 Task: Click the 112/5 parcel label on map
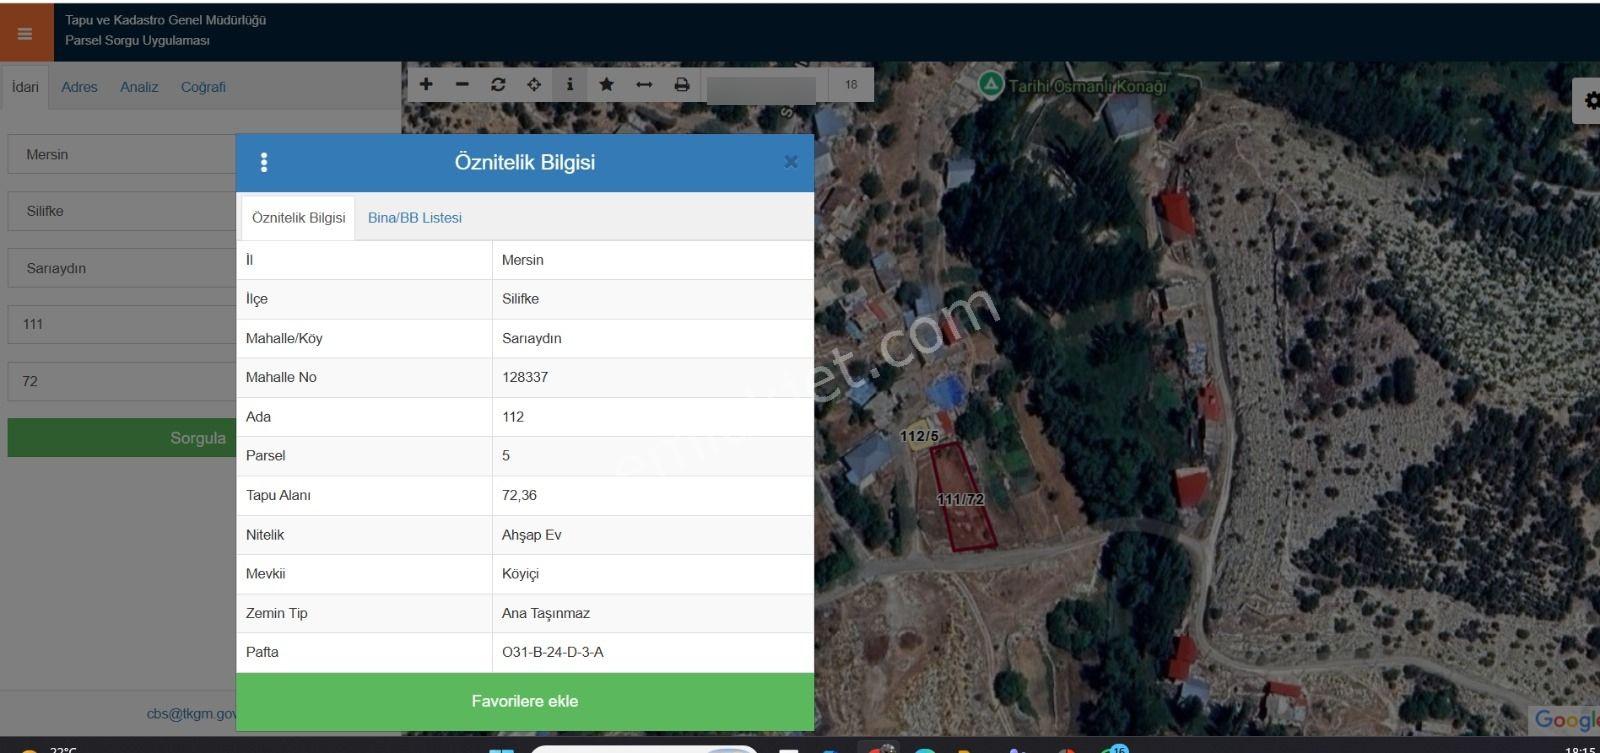point(919,436)
